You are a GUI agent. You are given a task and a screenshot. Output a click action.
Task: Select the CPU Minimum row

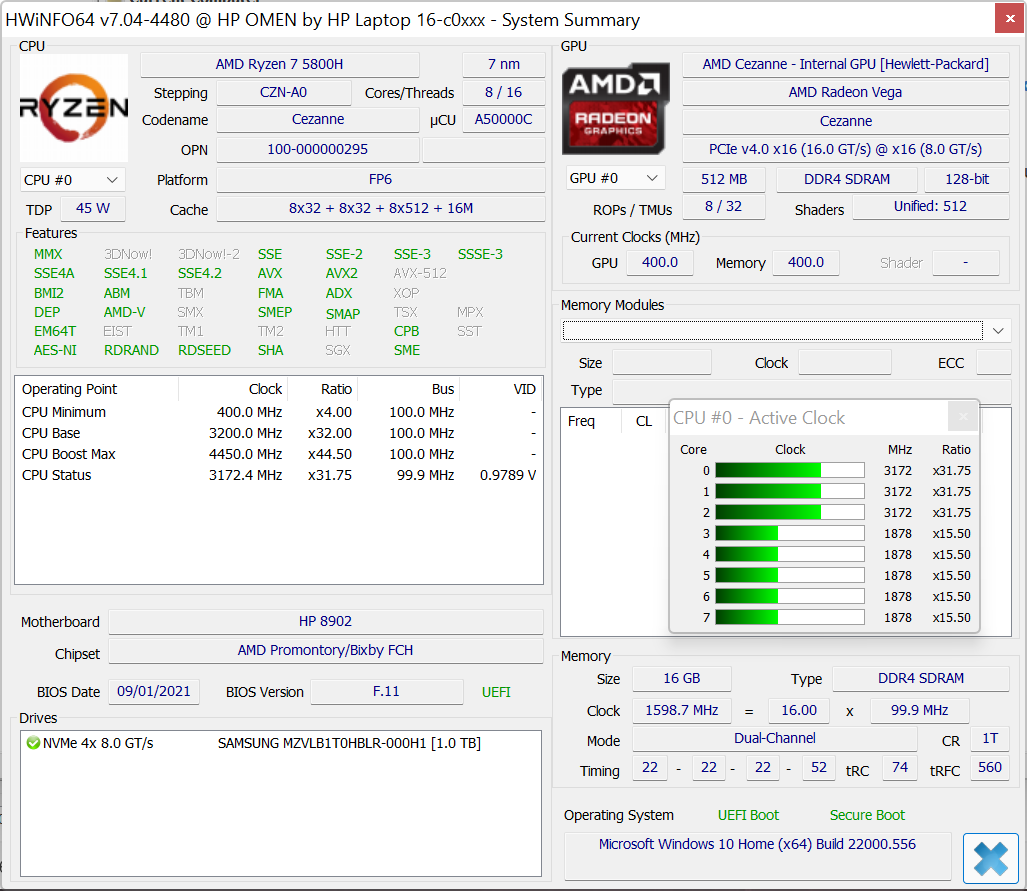[x=279, y=412]
